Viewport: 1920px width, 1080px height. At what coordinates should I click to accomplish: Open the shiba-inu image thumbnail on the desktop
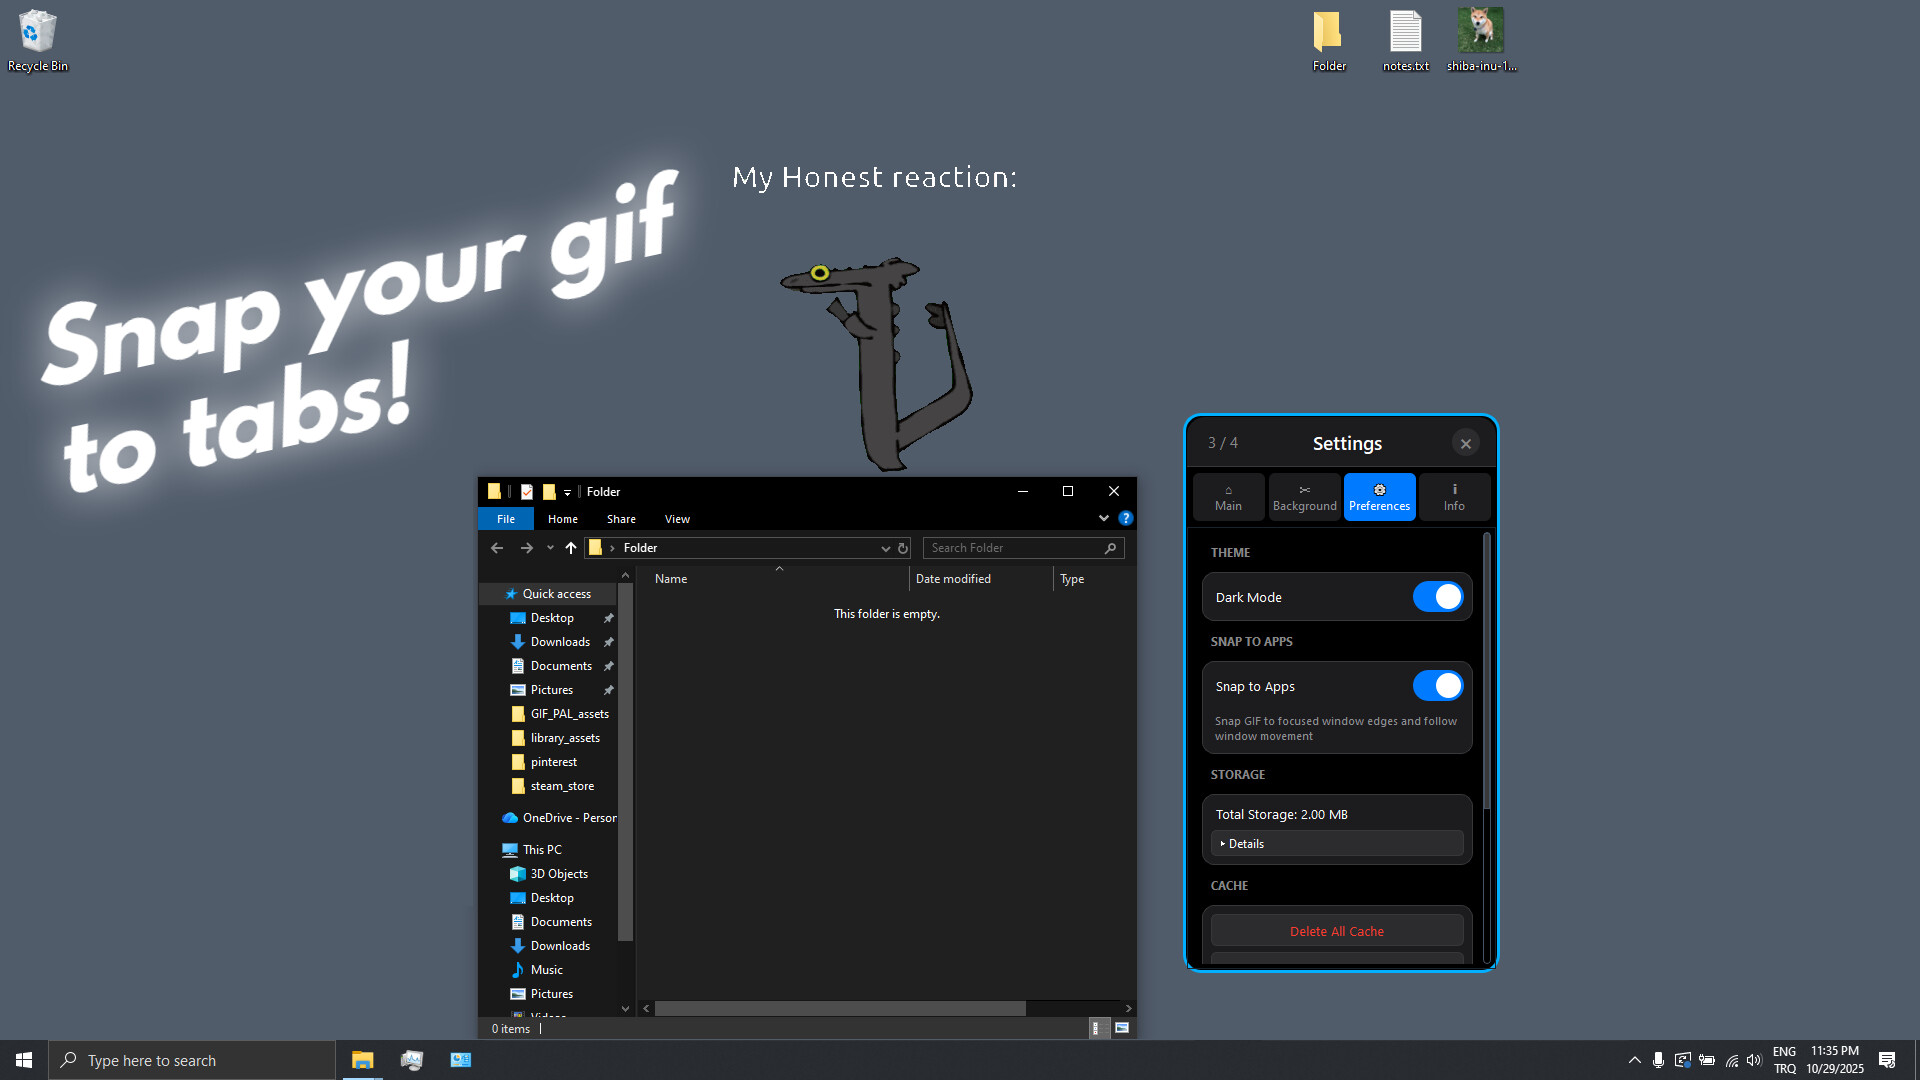1480,31
